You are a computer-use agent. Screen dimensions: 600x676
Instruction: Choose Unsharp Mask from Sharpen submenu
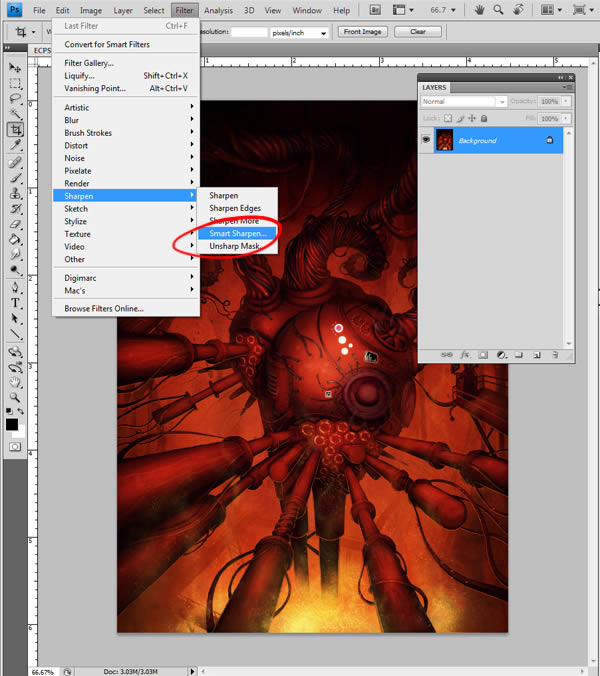237,246
